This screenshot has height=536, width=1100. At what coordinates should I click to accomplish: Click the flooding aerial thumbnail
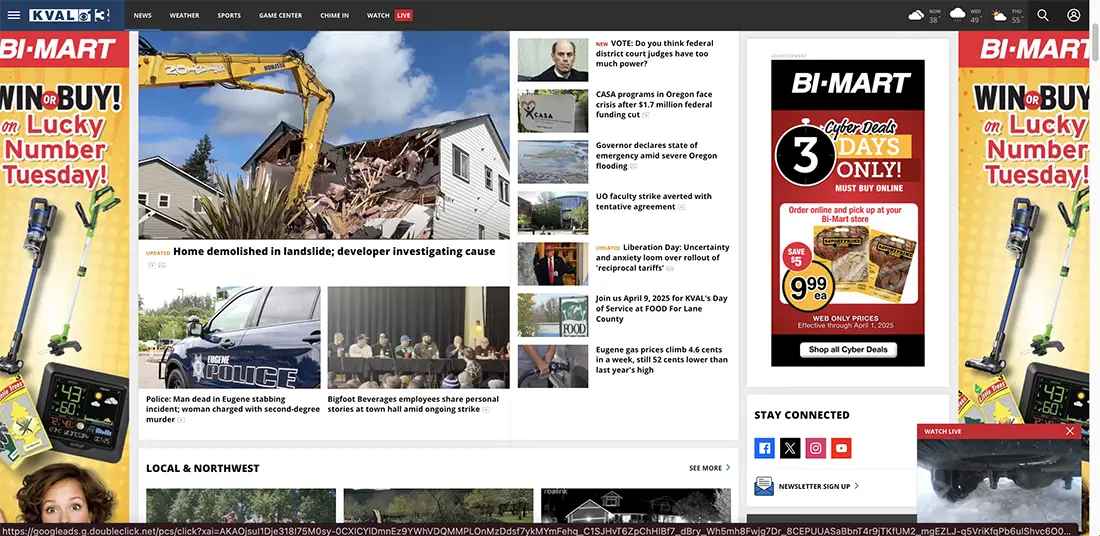tap(553, 162)
